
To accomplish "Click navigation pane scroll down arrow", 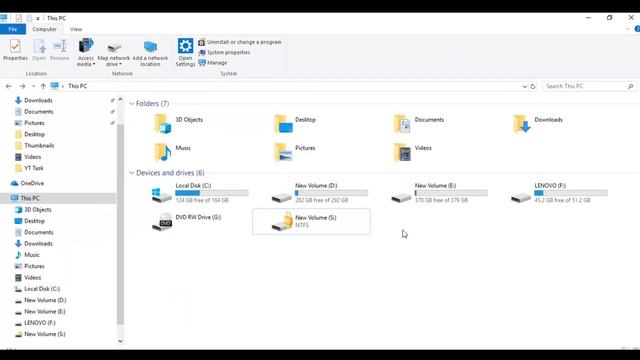I will (x=120, y=341).
